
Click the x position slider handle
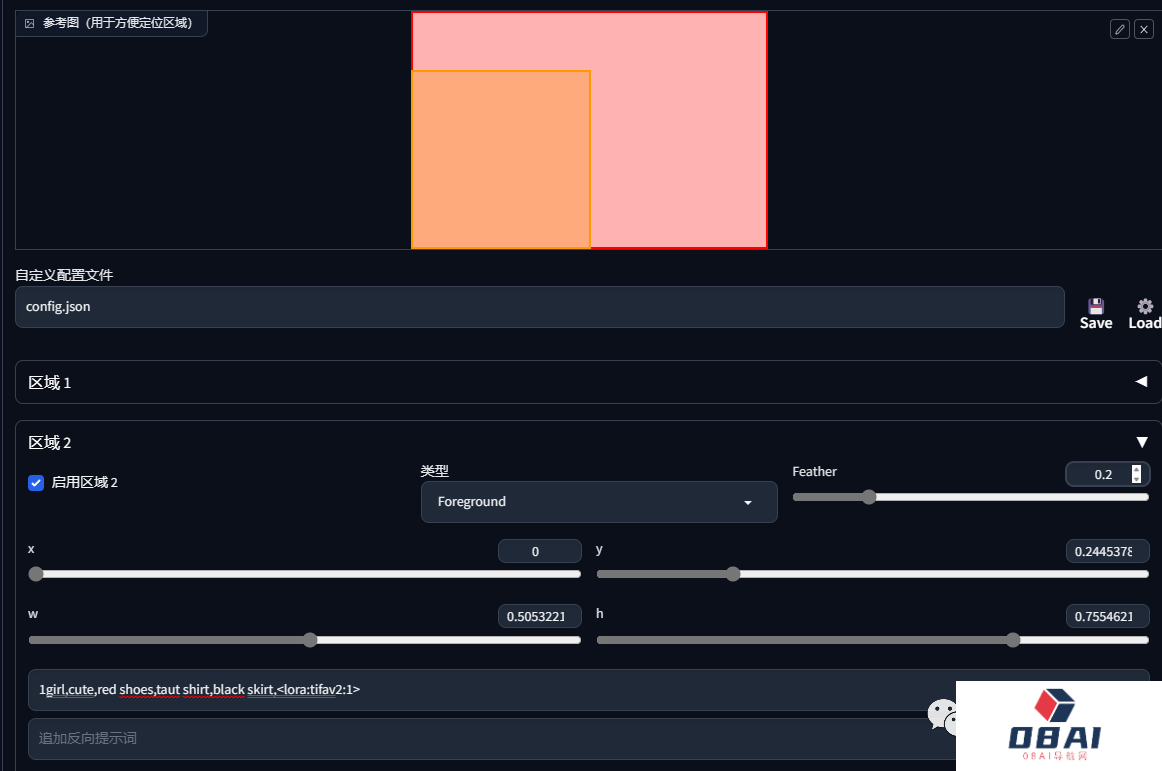pos(36,574)
